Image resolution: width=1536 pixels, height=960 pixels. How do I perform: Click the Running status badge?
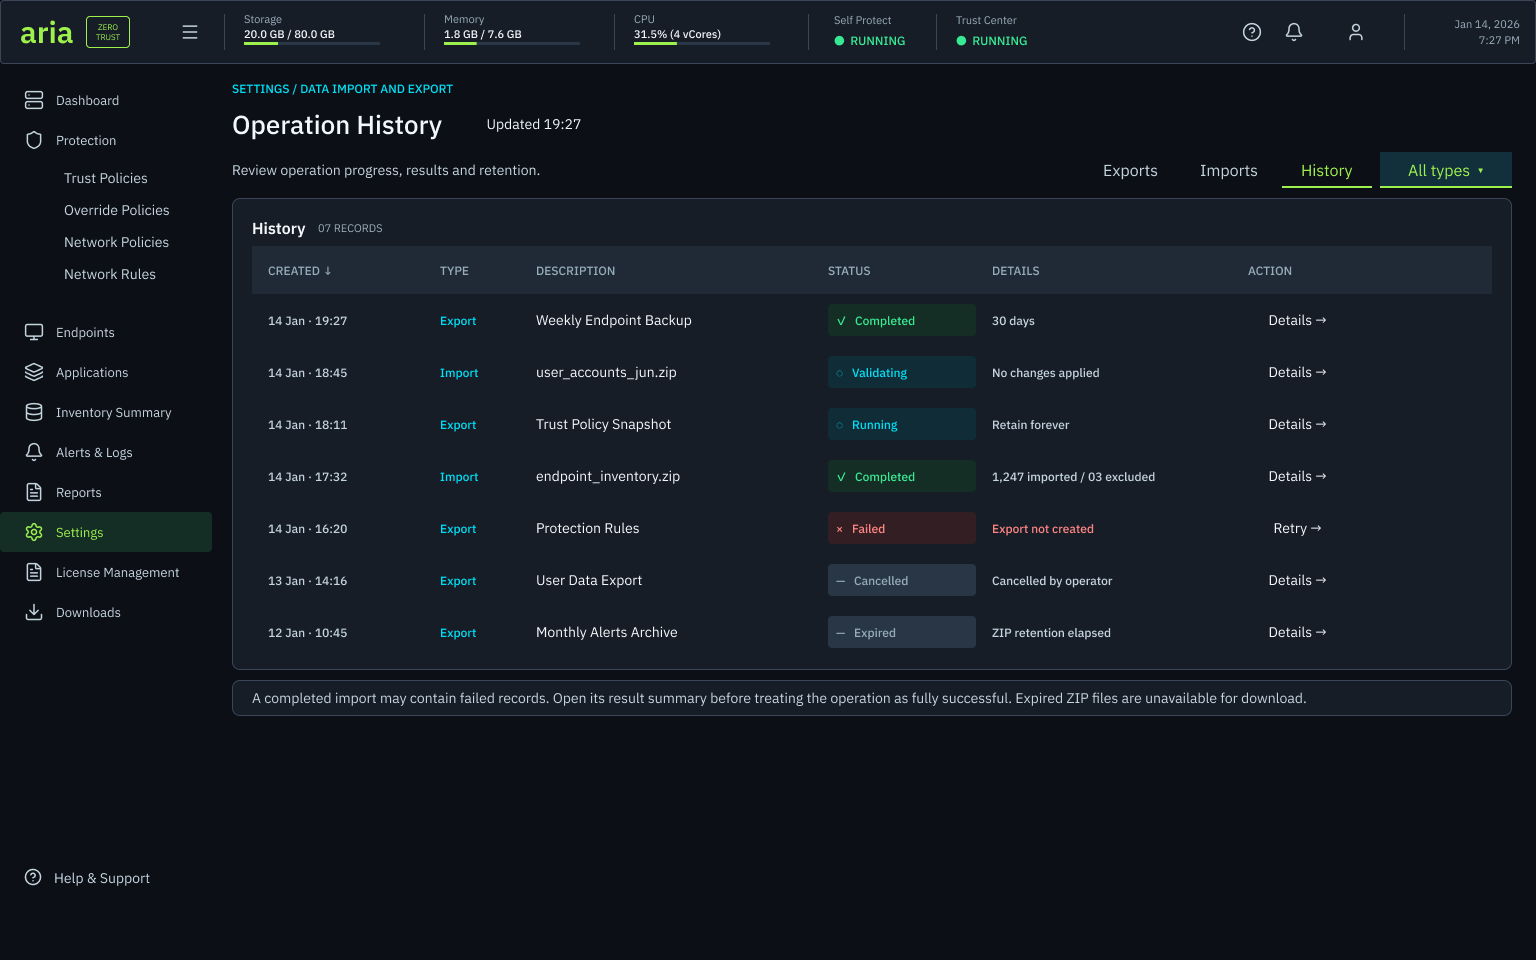(902, 424)
